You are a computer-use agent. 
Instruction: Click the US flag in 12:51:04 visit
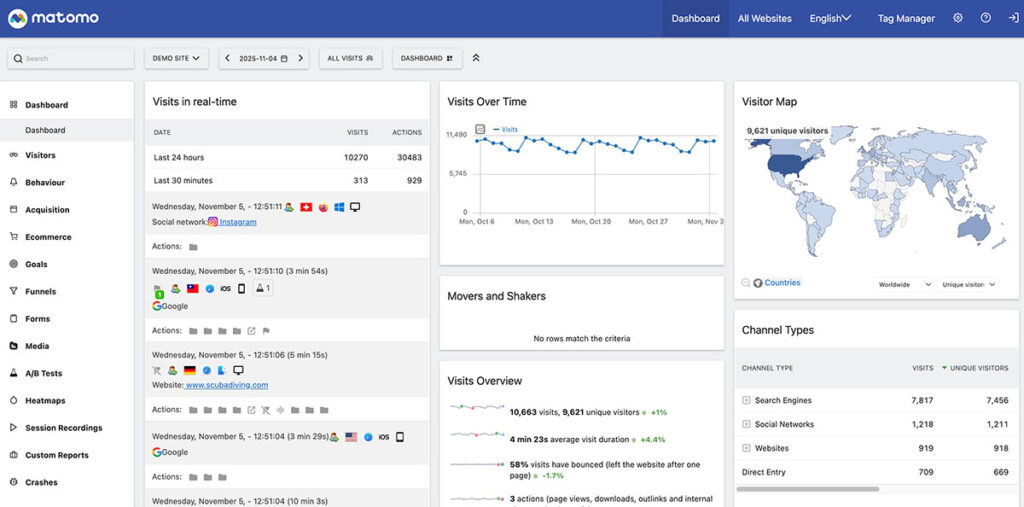pyautogui.click(x=351, y=436)
